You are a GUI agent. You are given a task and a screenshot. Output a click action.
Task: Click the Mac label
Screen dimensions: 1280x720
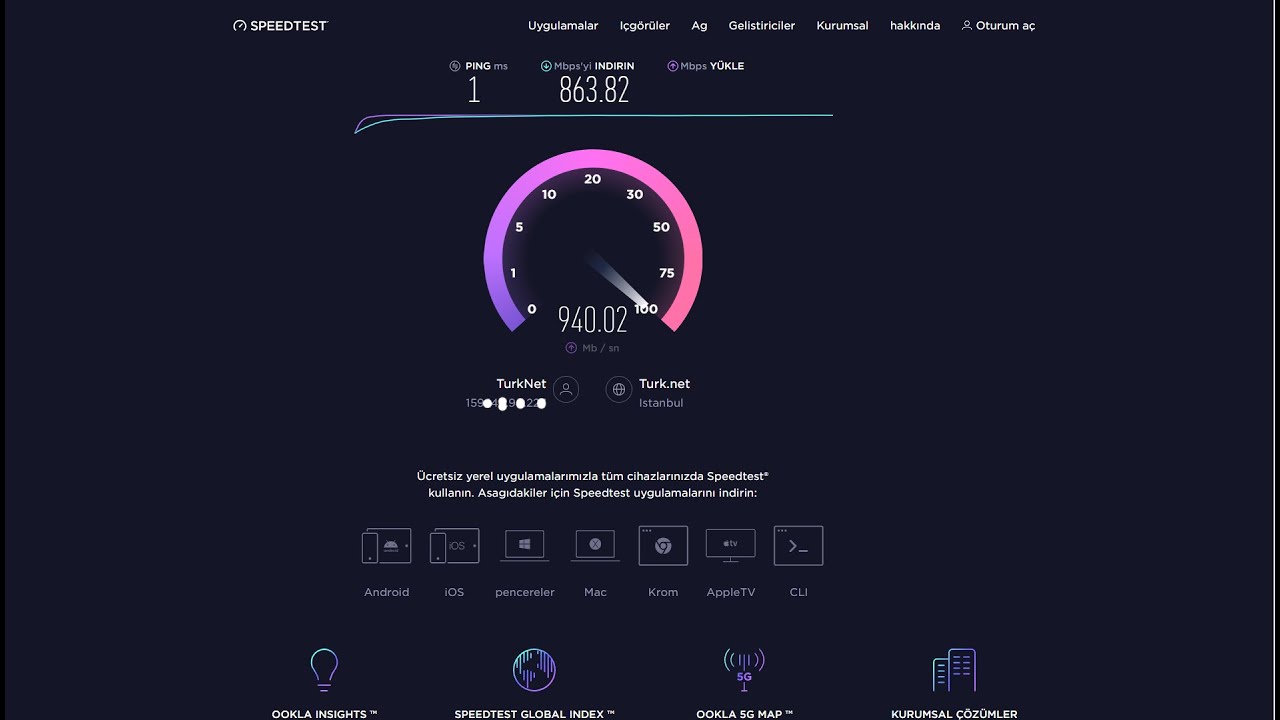(x=595, y=592)
